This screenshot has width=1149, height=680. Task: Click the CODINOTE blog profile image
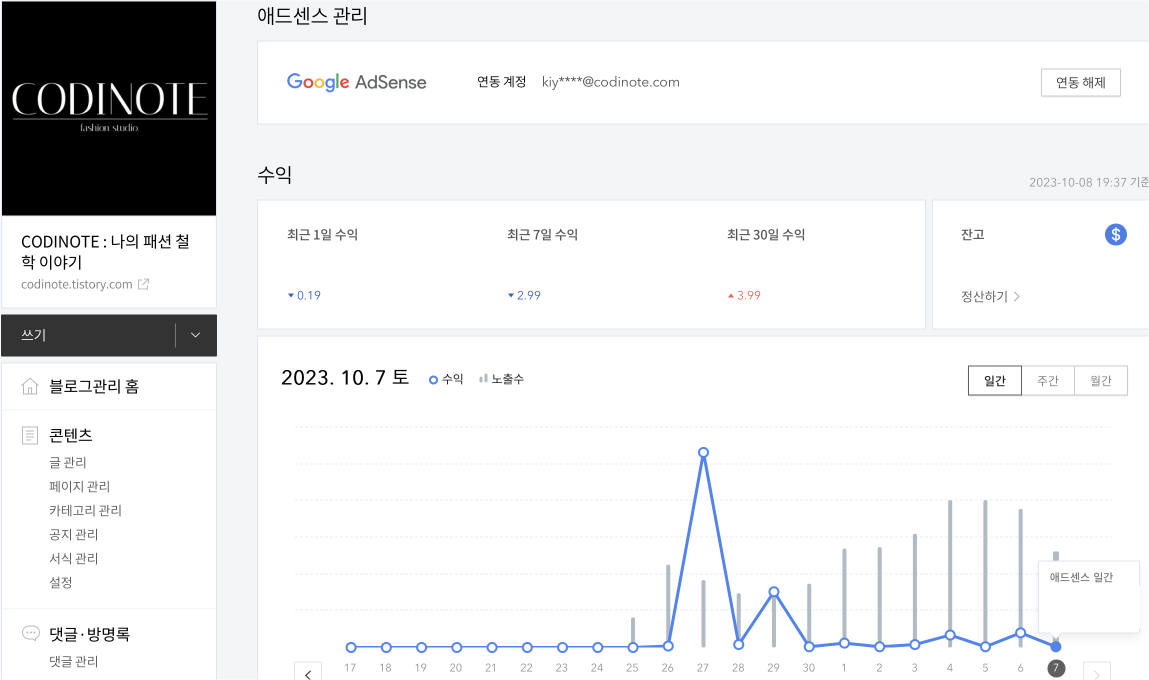click(x=109, y=108)
